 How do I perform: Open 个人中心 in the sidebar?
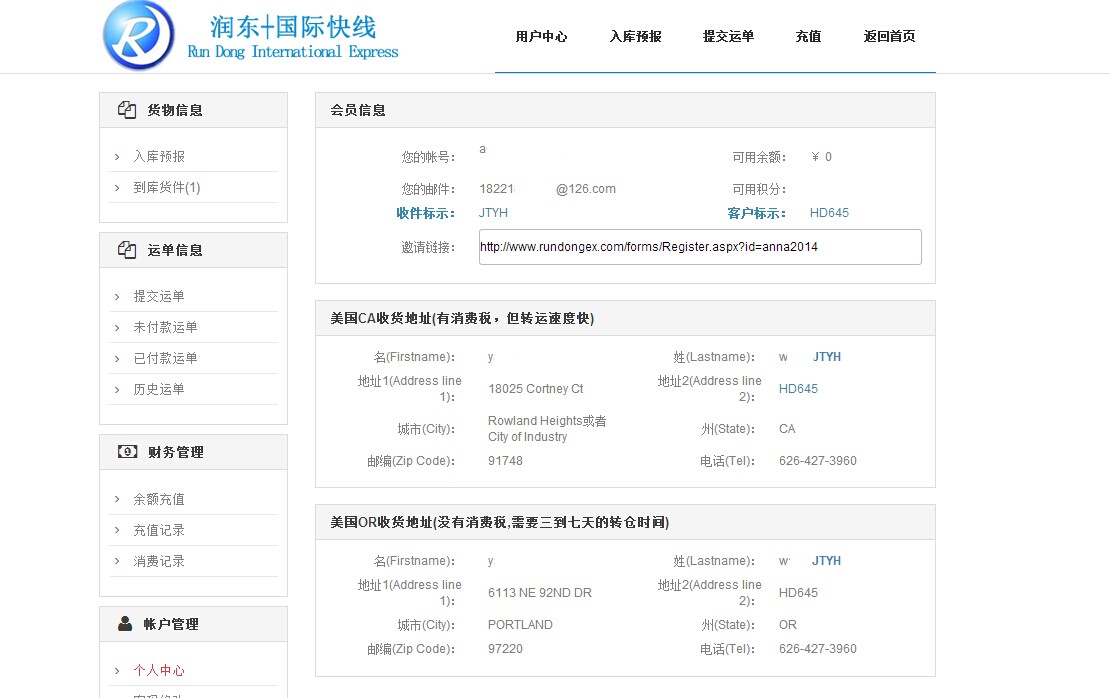click(159, 670)
